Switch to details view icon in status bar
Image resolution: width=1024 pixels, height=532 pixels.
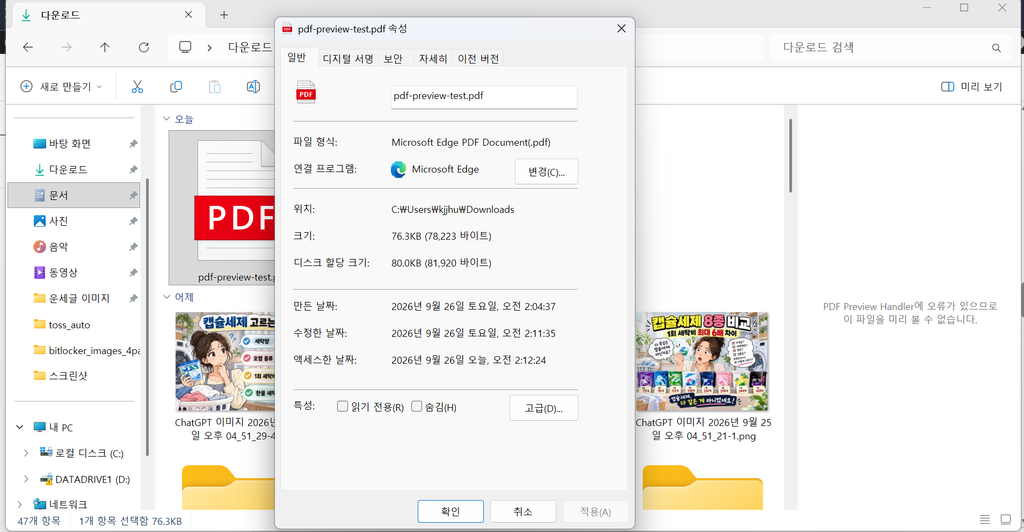[985, 520]
